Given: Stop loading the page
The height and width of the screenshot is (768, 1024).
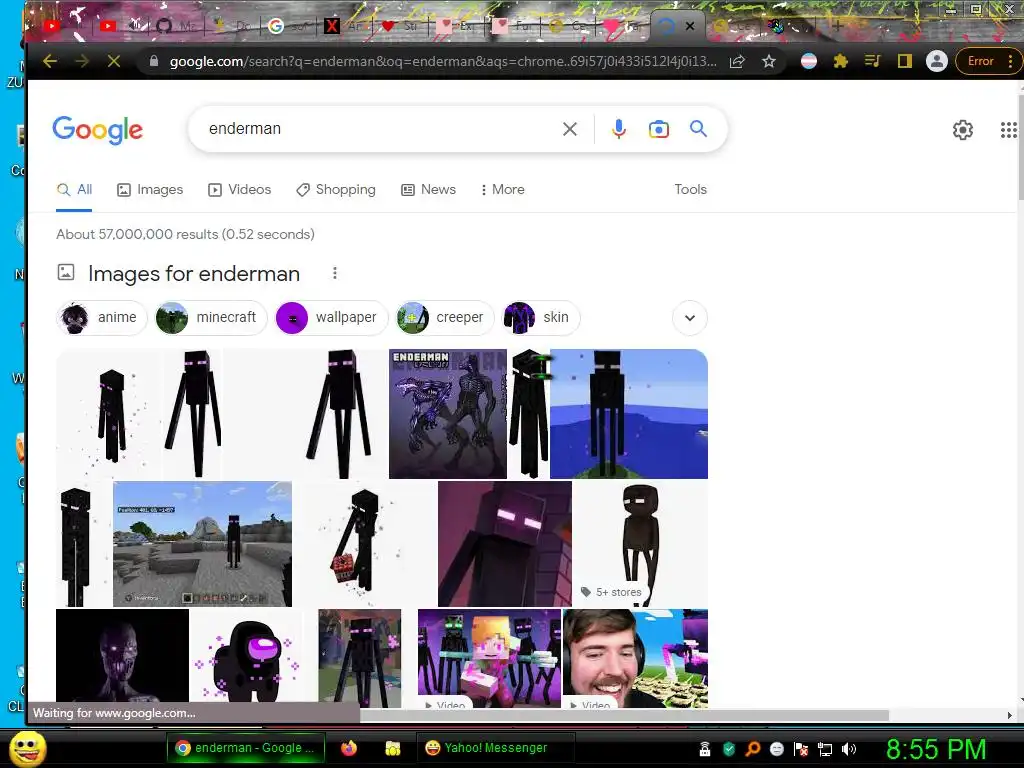Looking at the screenshot, I should pos(114,61).
